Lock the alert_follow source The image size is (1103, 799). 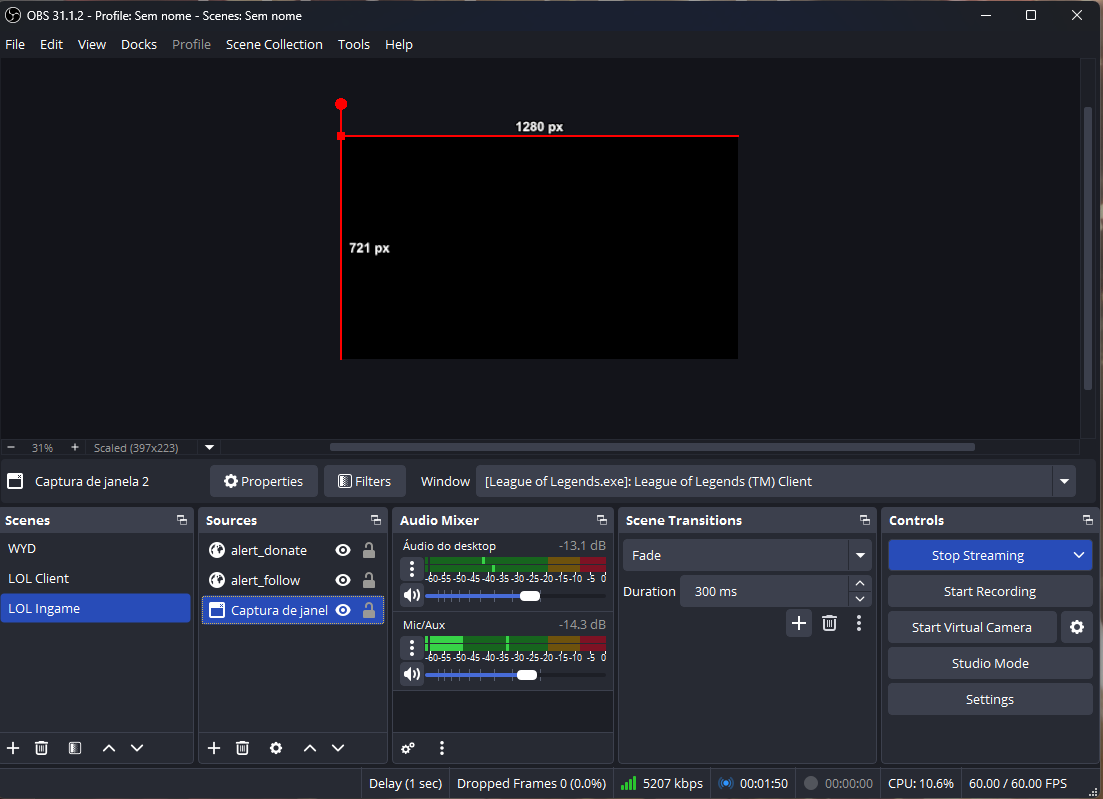[x=369, y=580]
